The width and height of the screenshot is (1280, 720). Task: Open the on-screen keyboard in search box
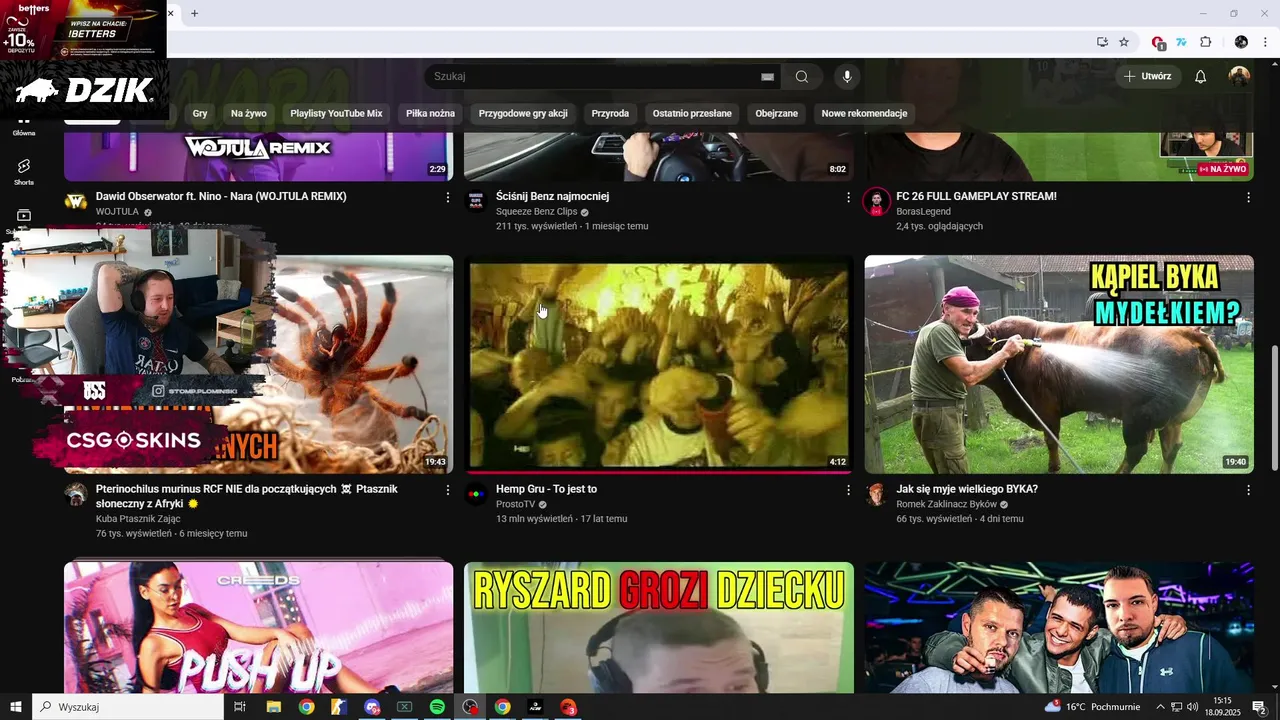(767, 76)
